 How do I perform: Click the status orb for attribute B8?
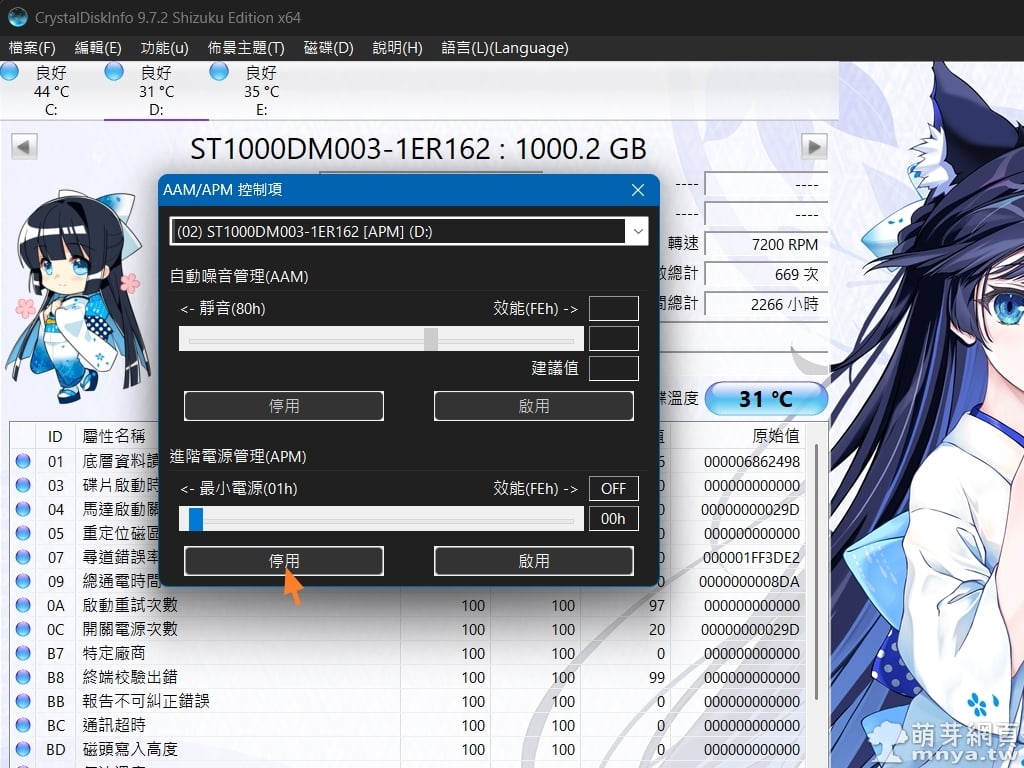[x=23, y=677]
